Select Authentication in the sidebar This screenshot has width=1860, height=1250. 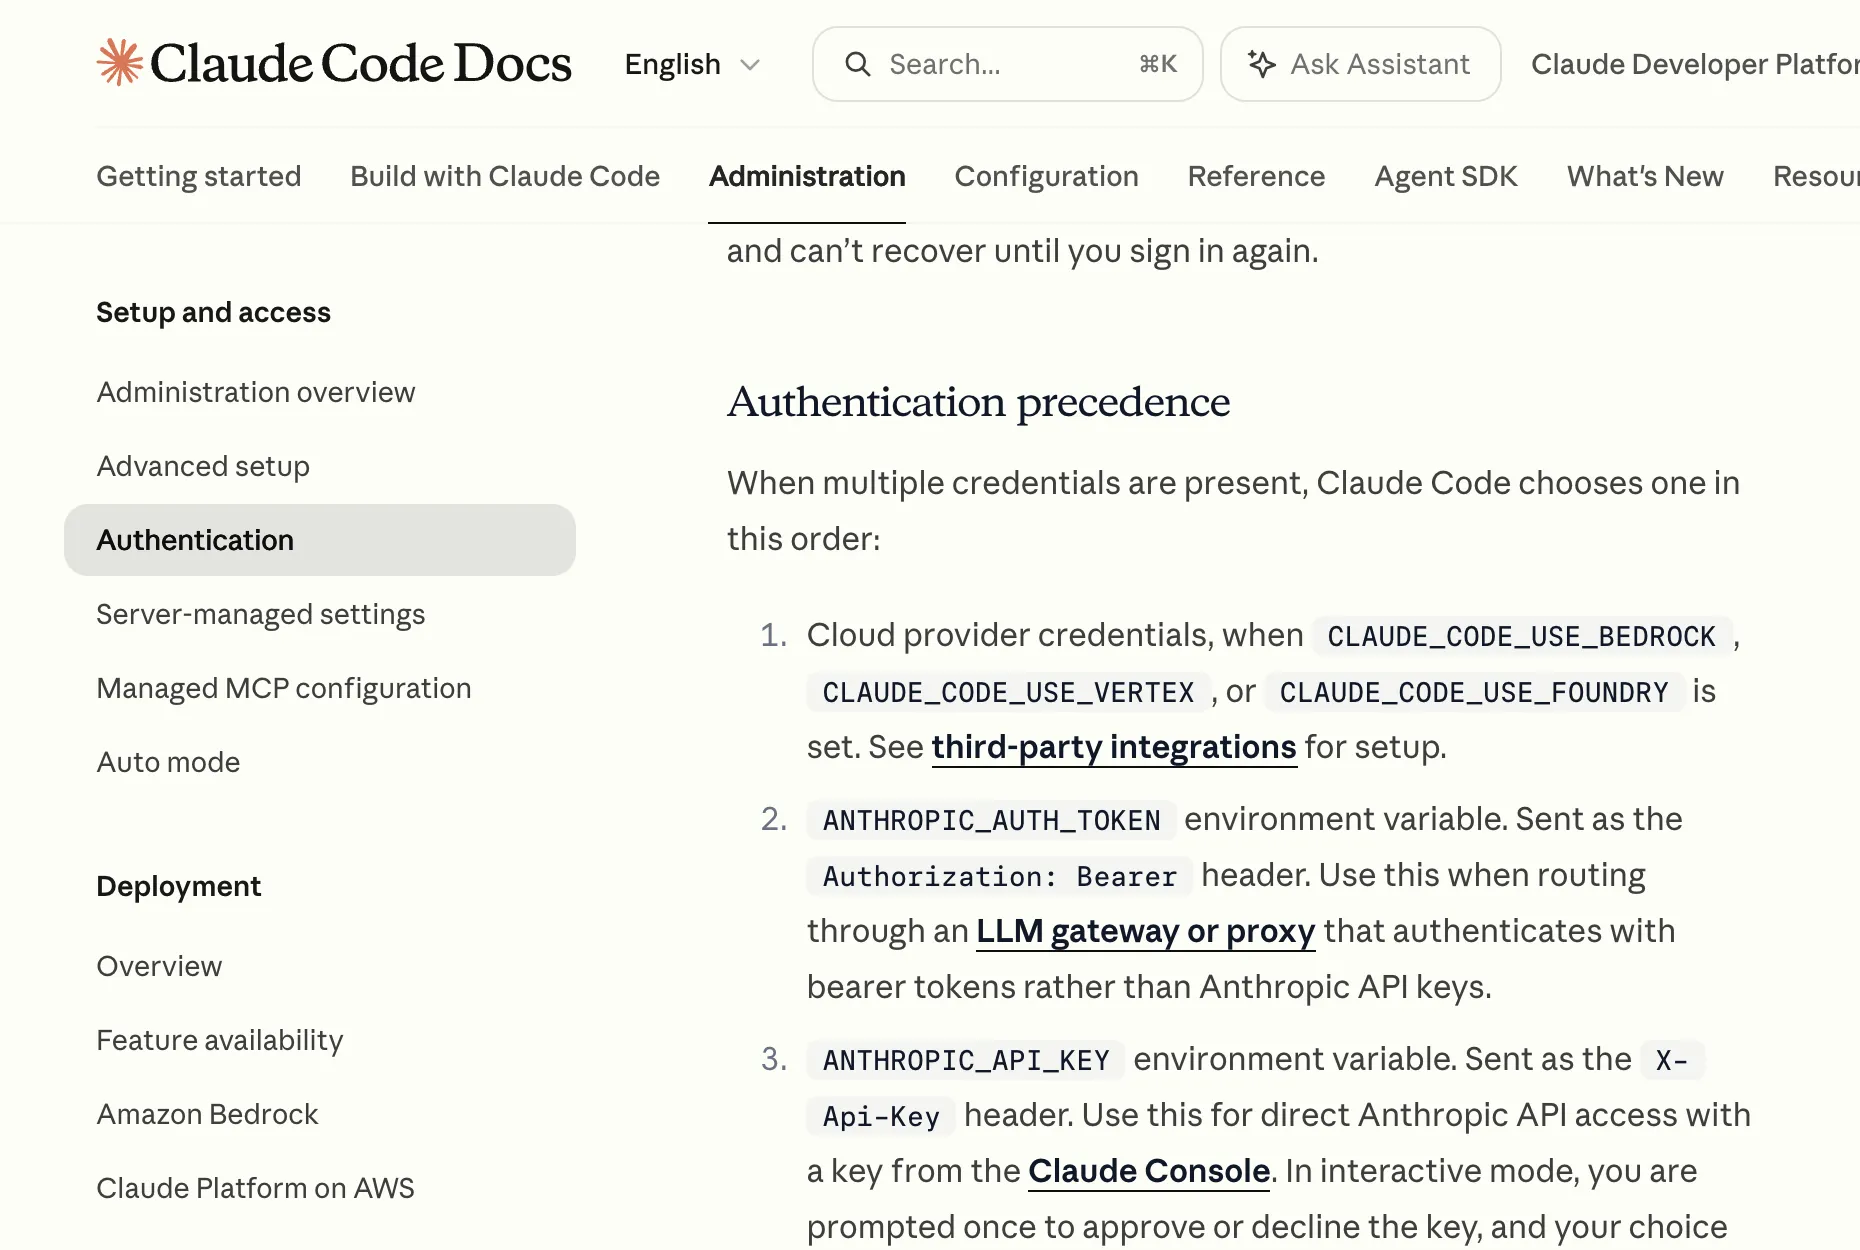320,540
